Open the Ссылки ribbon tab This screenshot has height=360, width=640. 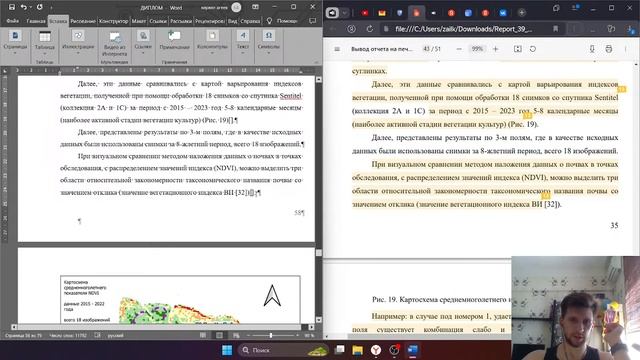click(158, 21)
